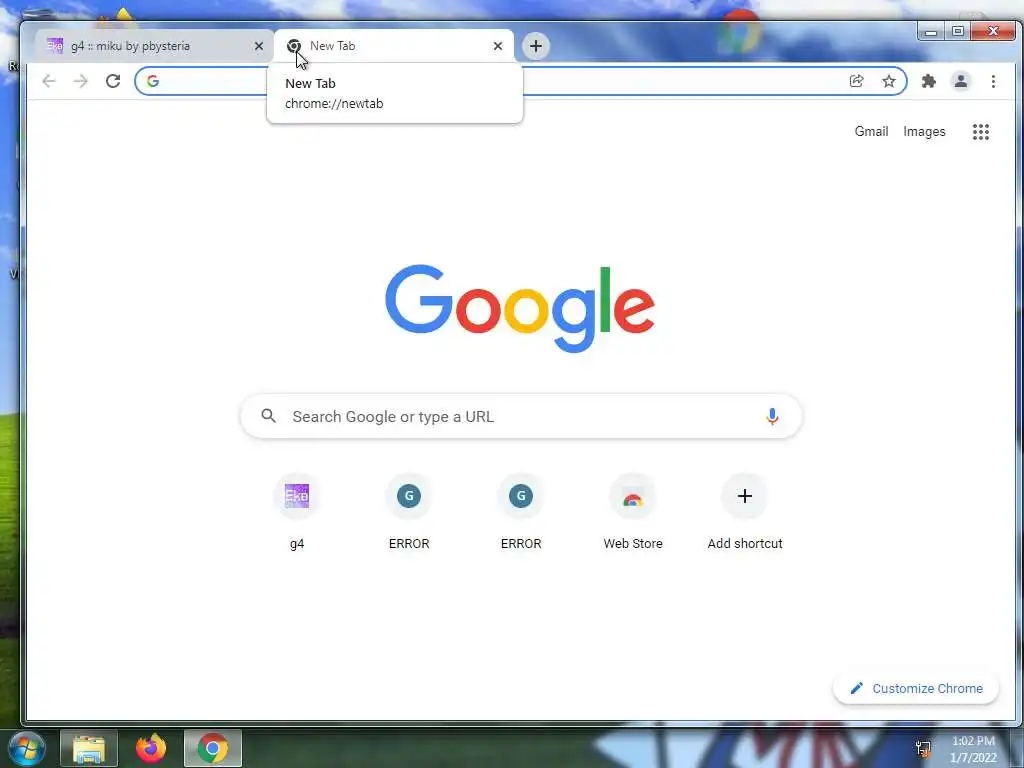Open the first ERROR shortcut
This screenshot has width=1024, height=768.
point(409,513)
